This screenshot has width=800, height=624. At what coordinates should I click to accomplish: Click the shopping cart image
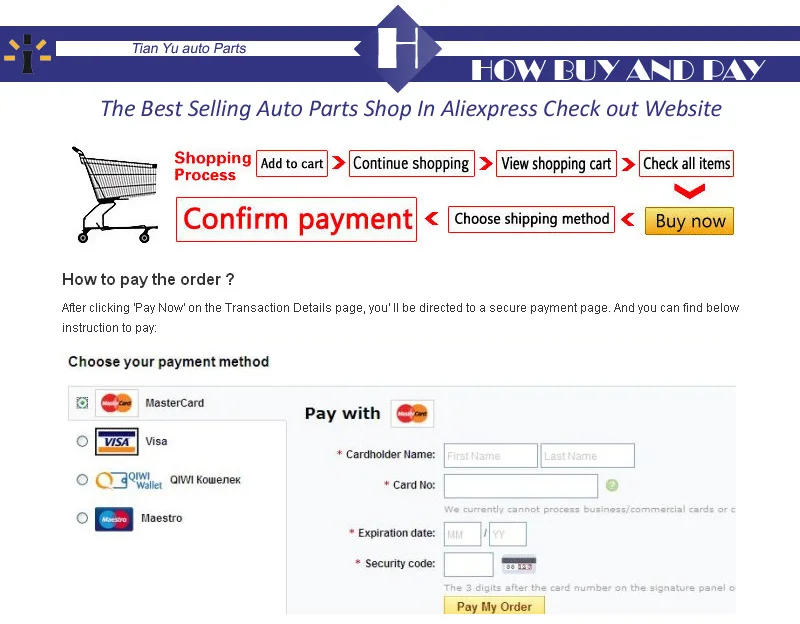tap(115, 195)
